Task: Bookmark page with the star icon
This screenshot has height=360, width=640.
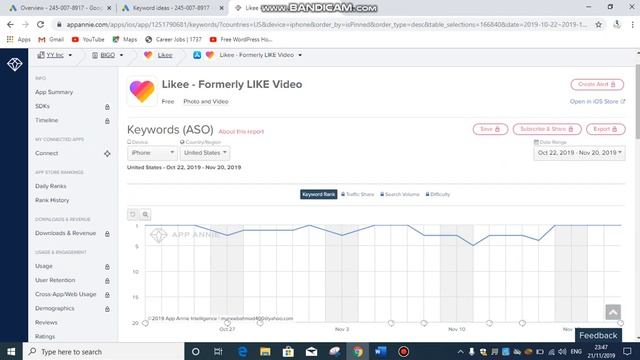Action: [598, 24]
